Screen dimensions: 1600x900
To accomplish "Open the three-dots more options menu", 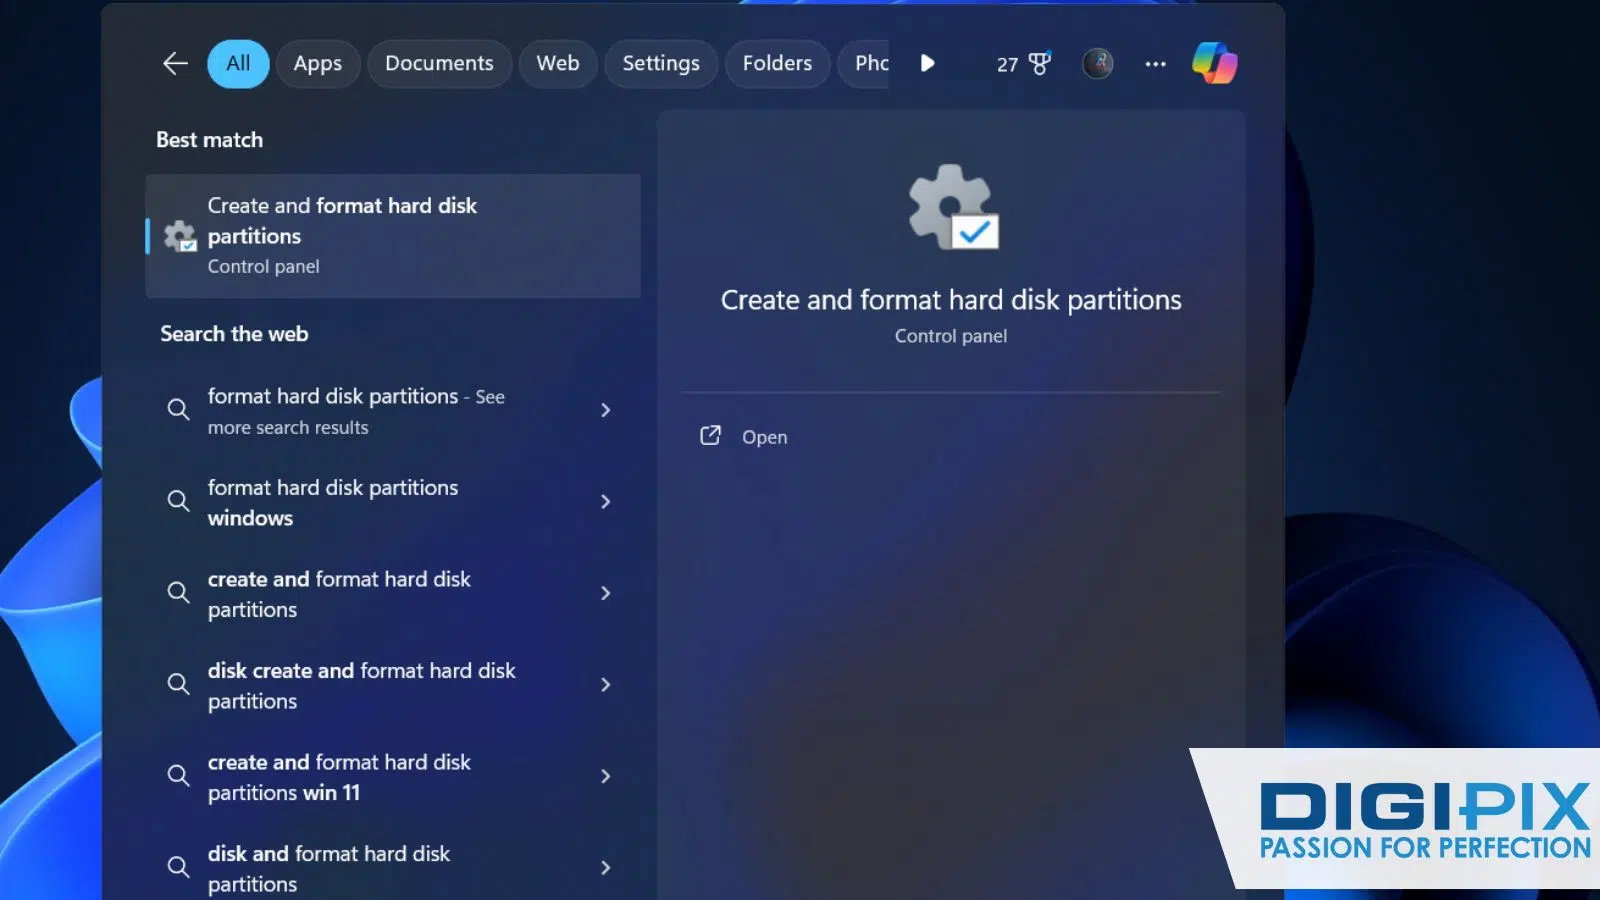I will pyautogui.click(x=1155, y=64).
